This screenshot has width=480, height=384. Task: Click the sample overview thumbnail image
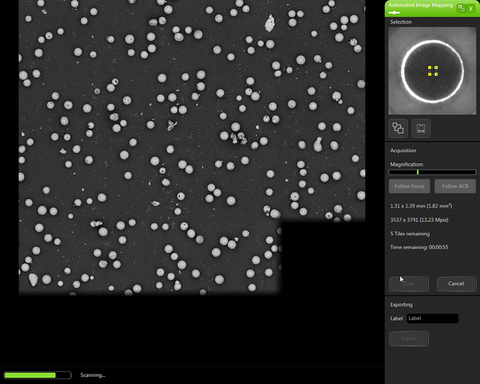pyautogui.click(x=432, y=71)
